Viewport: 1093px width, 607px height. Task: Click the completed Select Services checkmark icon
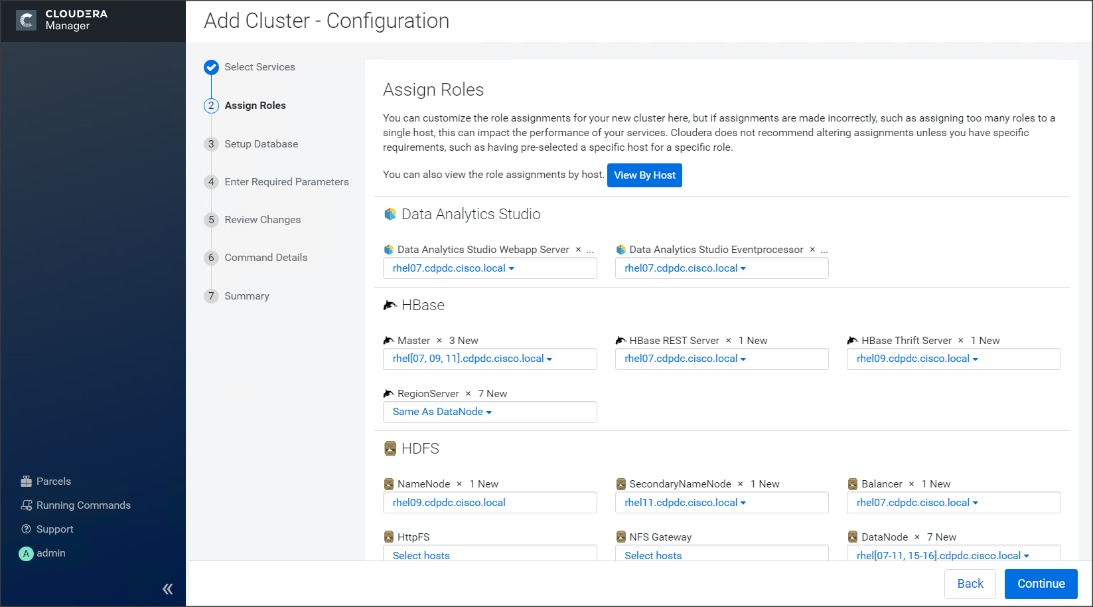[211, 67]
